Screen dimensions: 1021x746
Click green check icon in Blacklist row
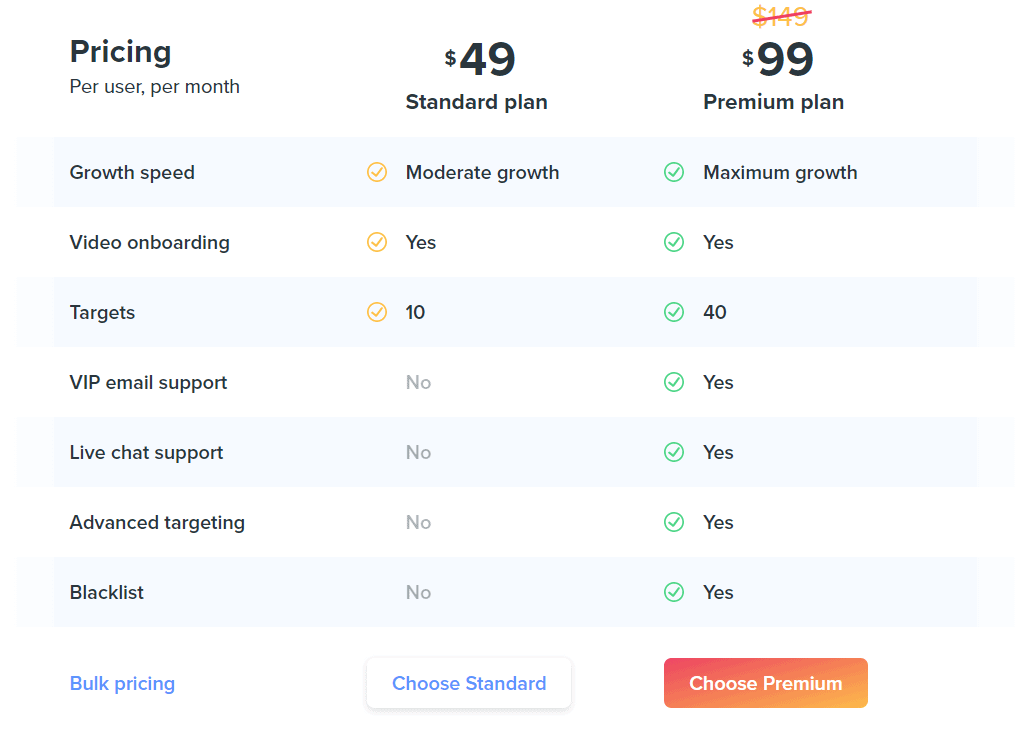(x=674, y=592)
